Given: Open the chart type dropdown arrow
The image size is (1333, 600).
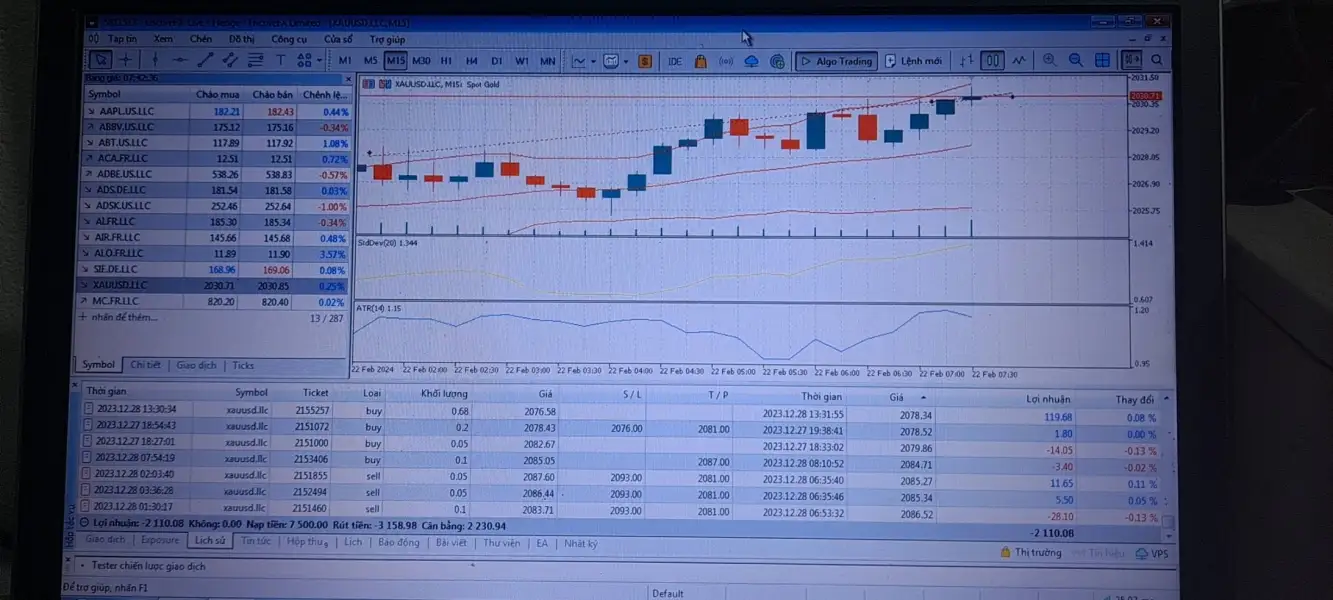Looking at the screenshot, I should pos(593,61).
